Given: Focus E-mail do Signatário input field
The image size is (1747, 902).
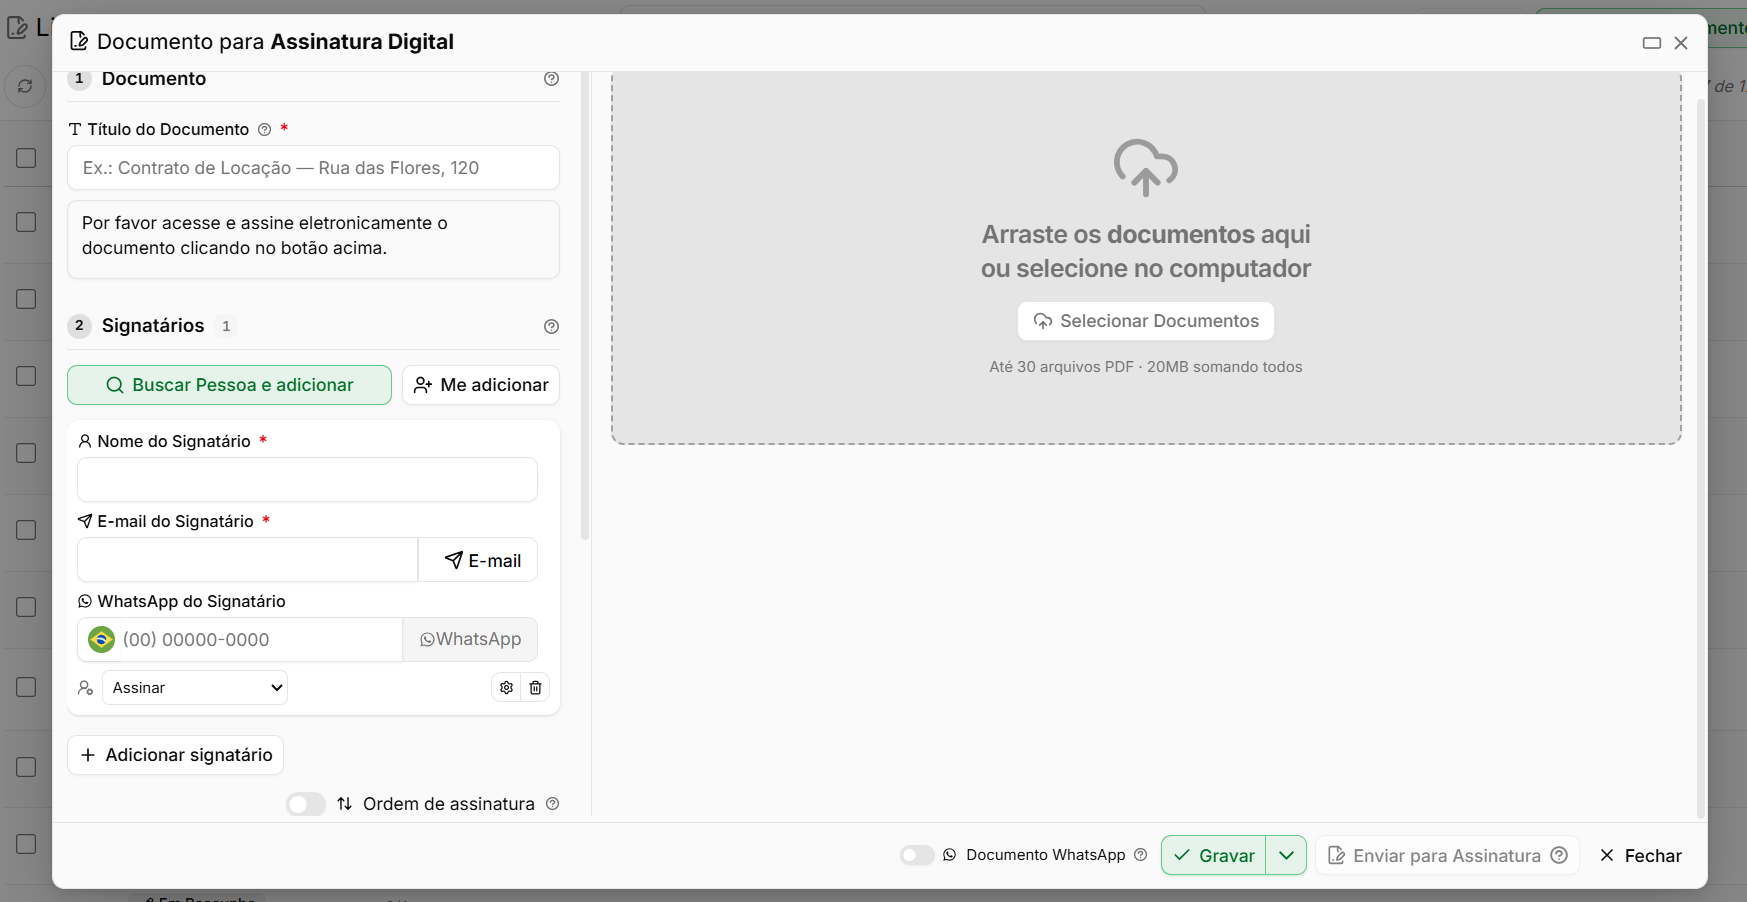Looking at the screenshot, I should pos(247,560).
